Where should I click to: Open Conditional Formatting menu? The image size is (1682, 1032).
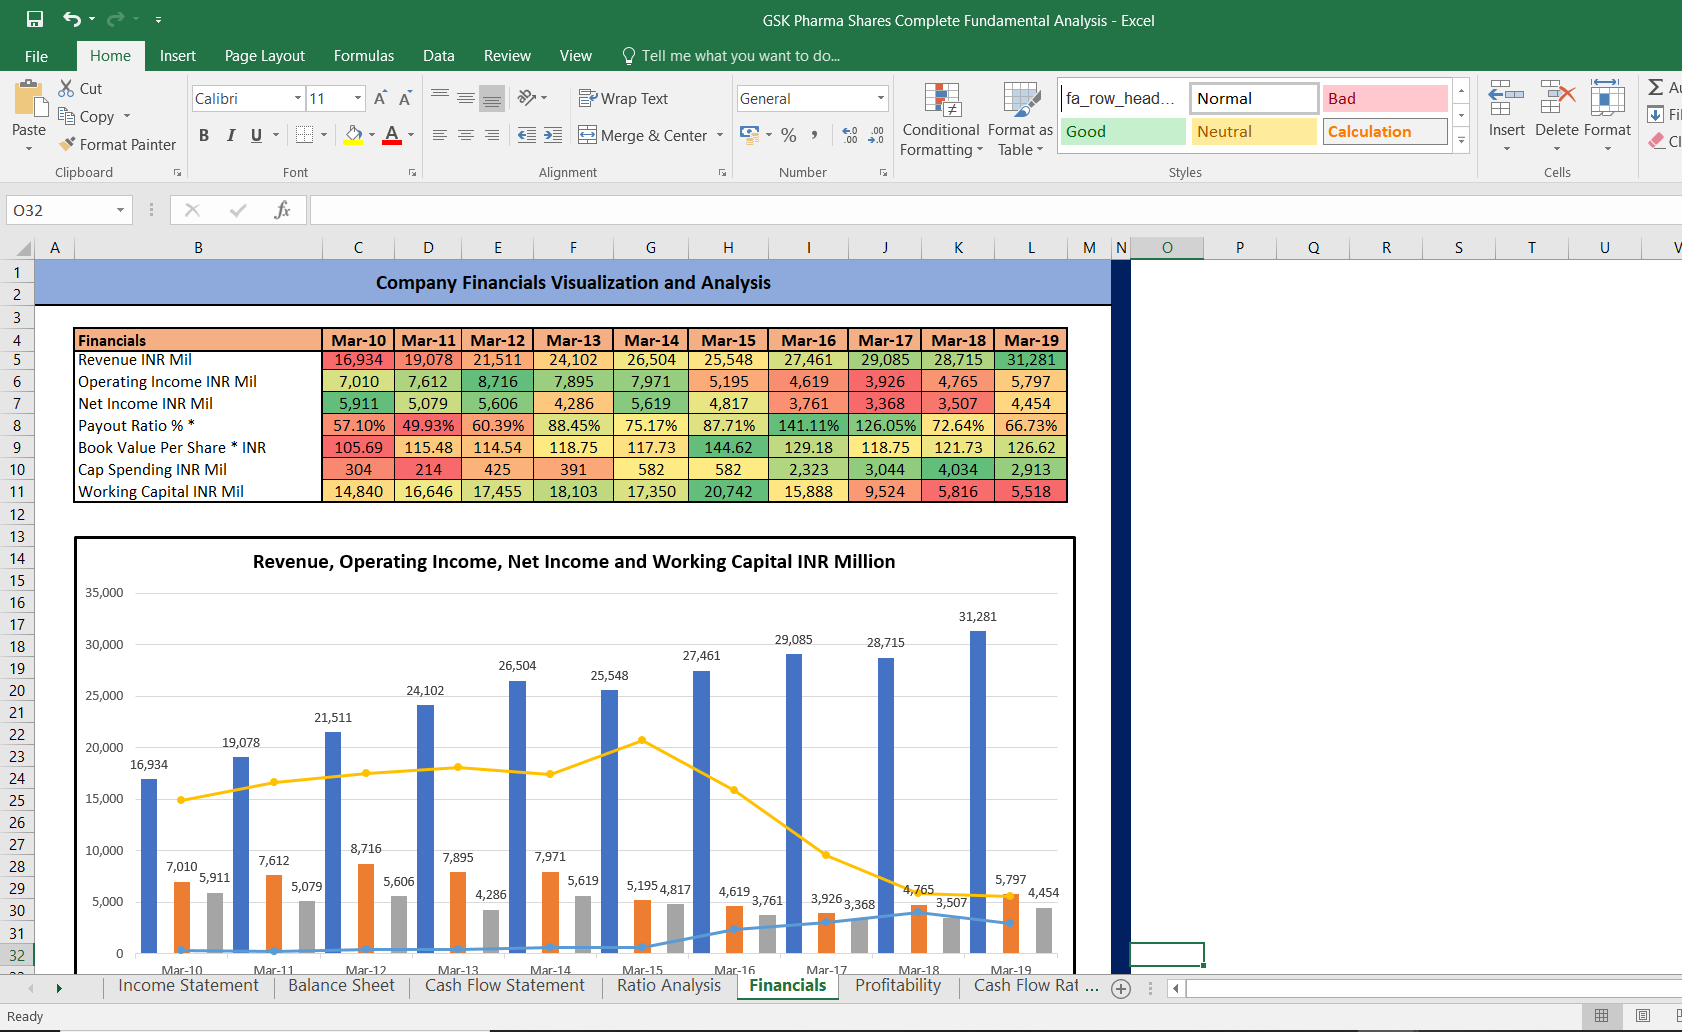[x=941, y=119]
